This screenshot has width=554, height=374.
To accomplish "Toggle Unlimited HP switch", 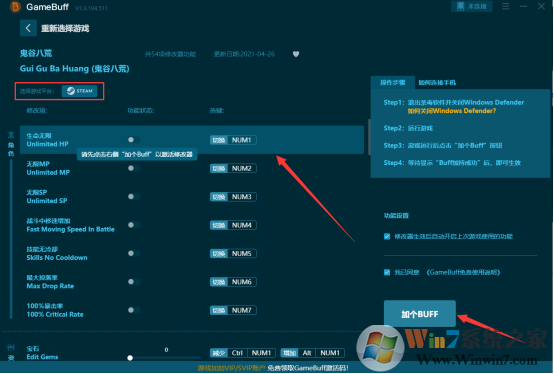I will click(x=134, y=140).
